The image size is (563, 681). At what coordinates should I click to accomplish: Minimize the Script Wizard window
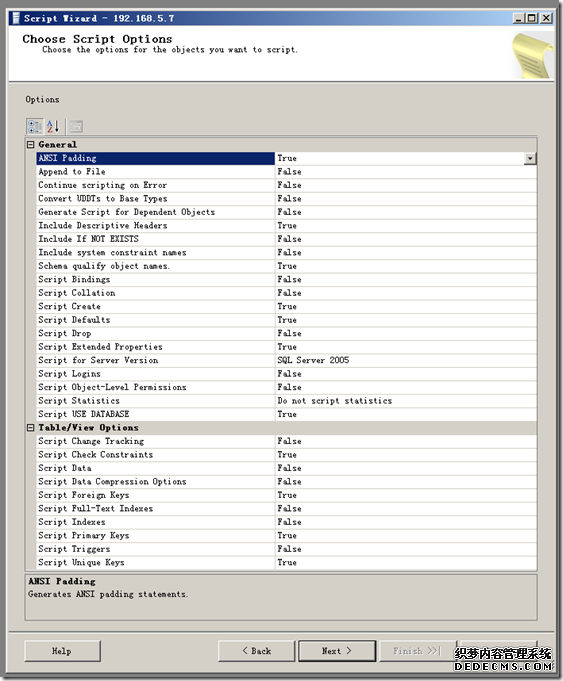[x=519, y=18]
